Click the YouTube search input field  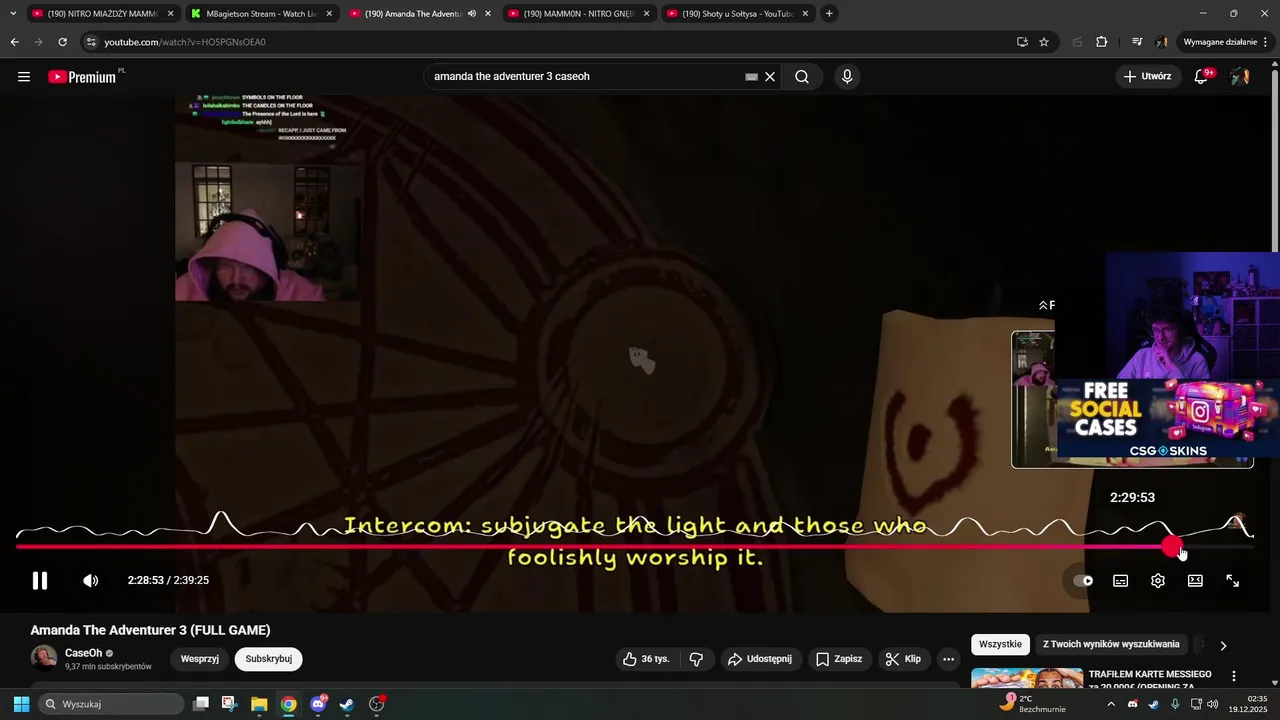click(x=585, y=77)
